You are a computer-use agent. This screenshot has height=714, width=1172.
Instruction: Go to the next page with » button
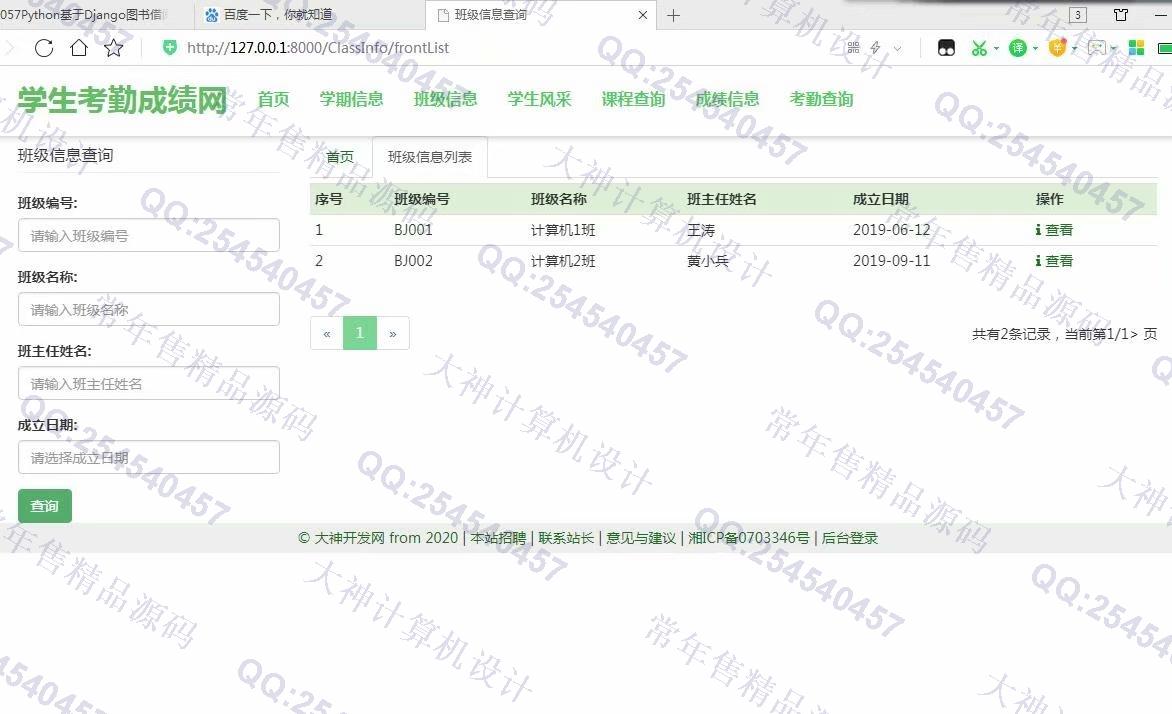[x=392, y=334]
